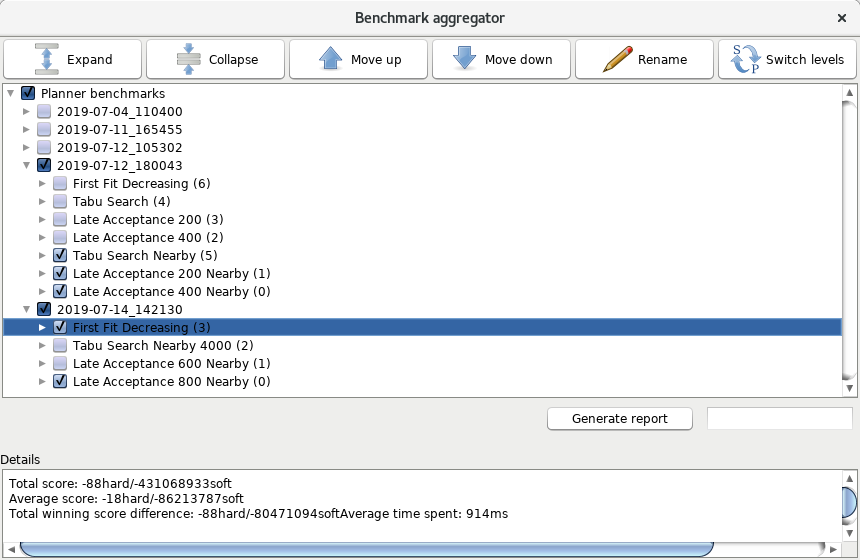Click the field beside Generate report
This screenshot has height=560, width=860.
779,419
